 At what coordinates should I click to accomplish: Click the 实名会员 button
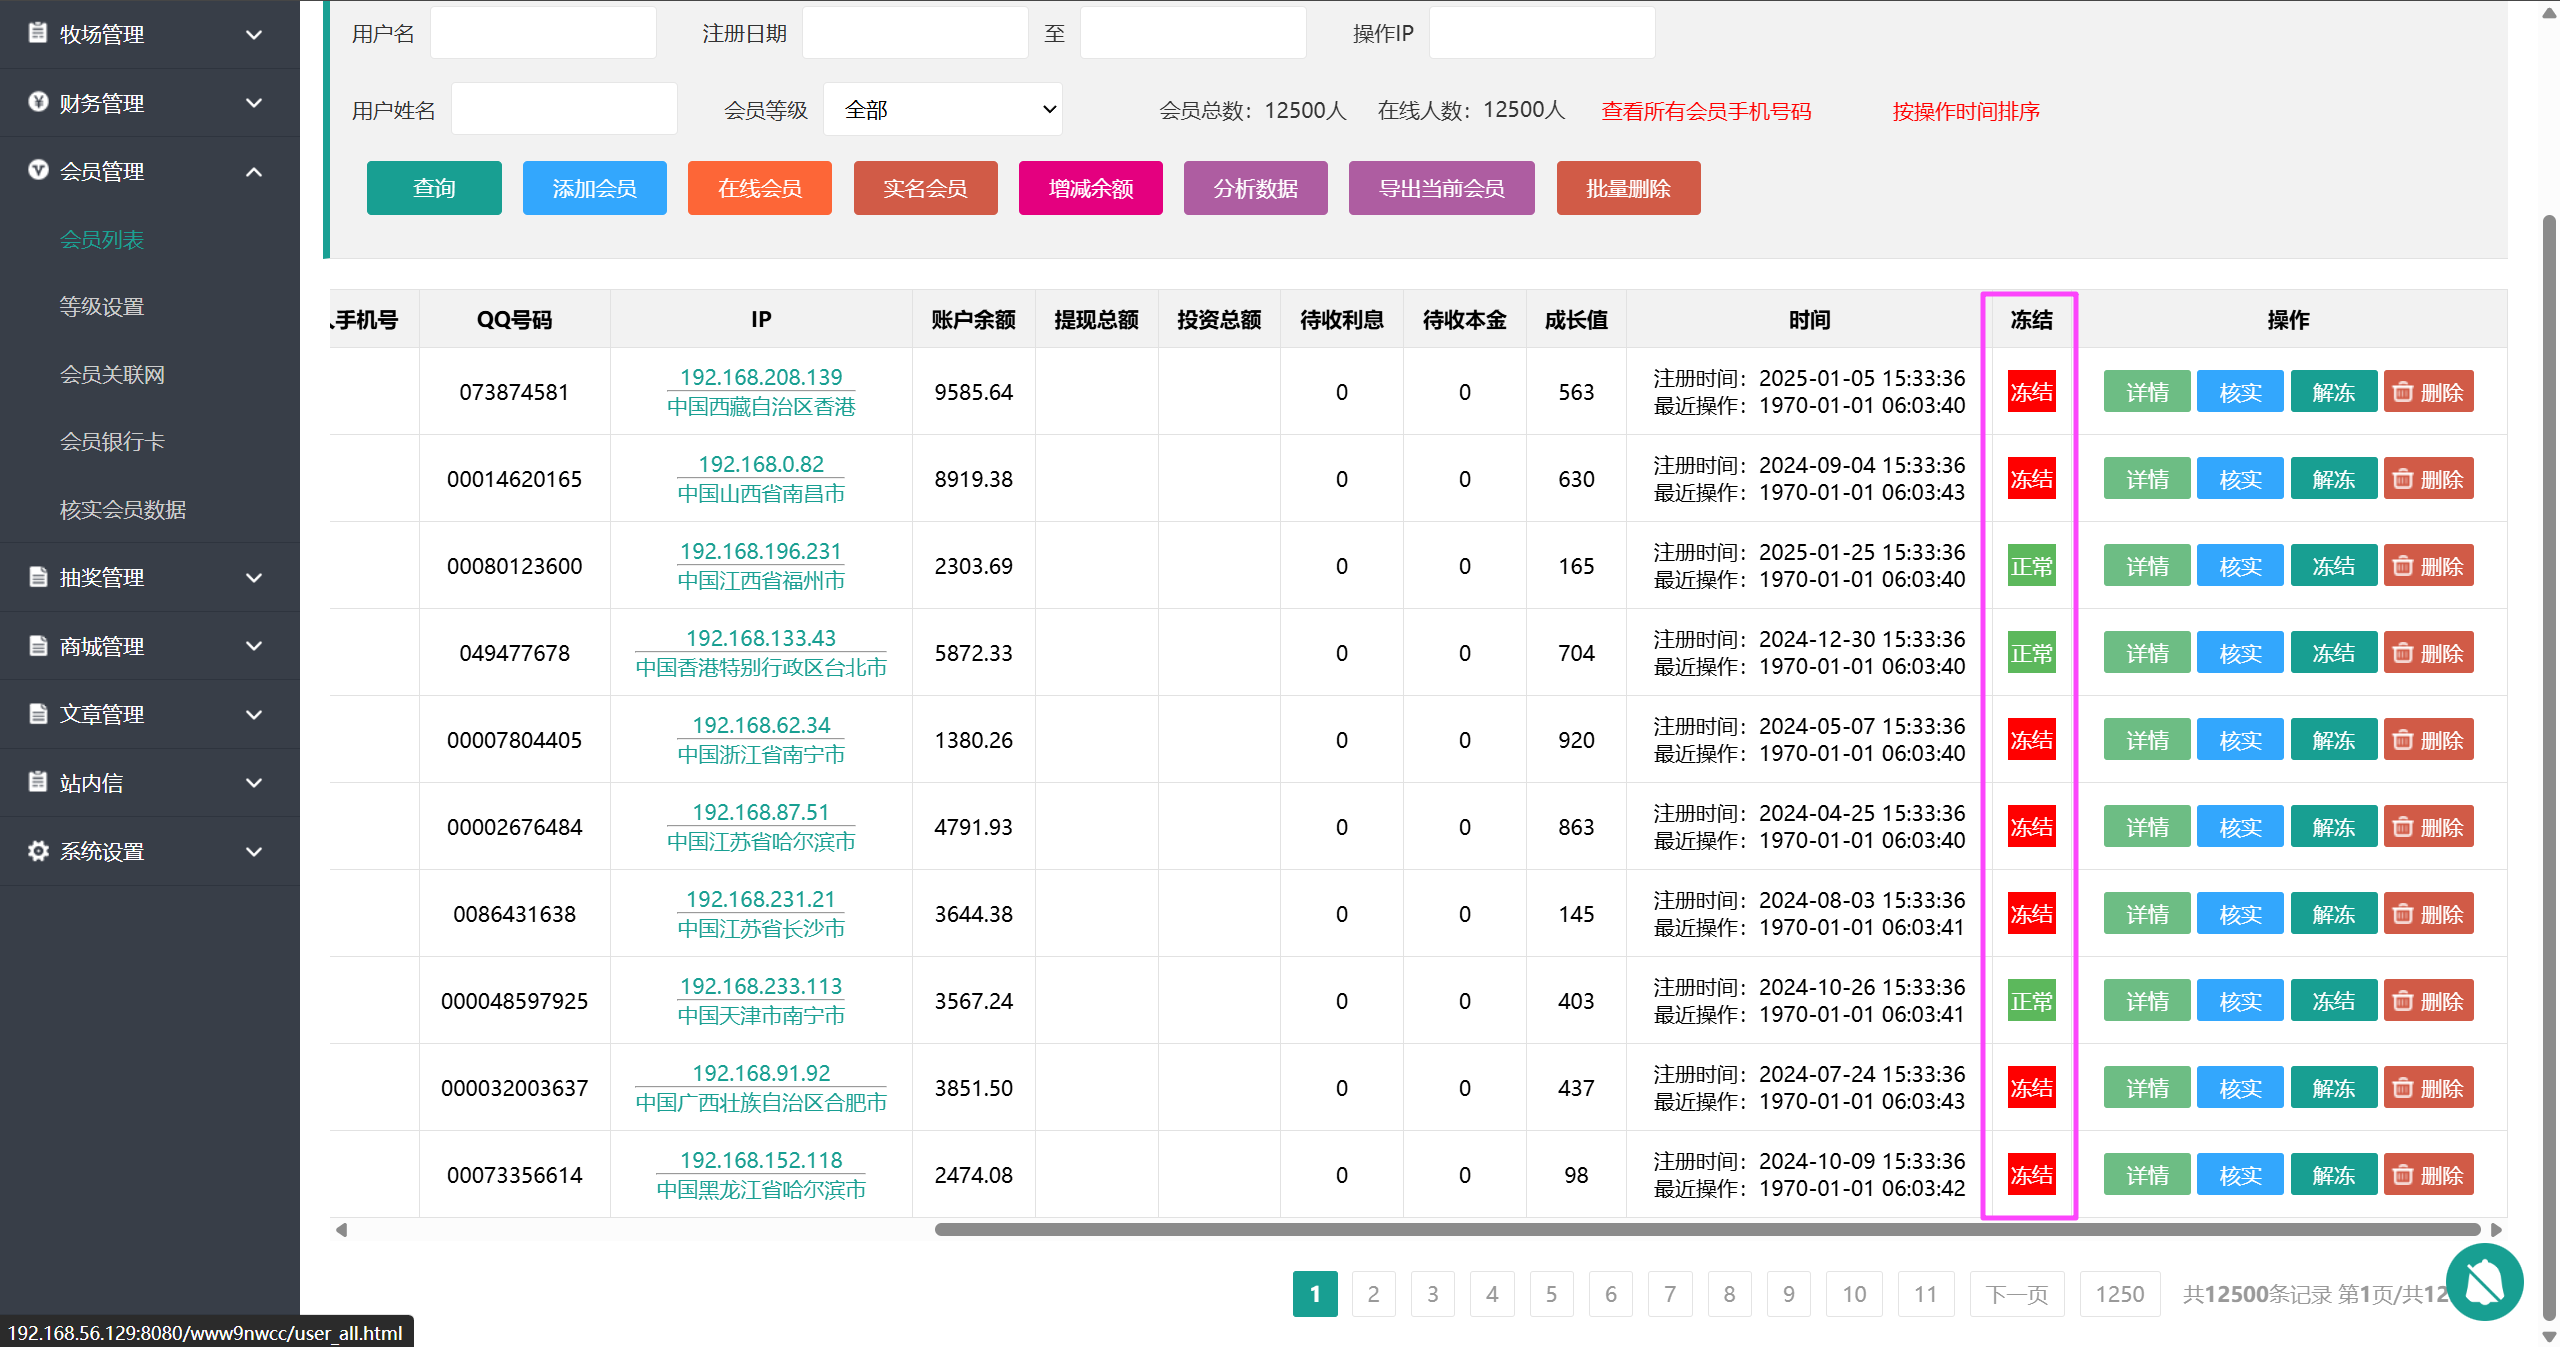(926, 188)
